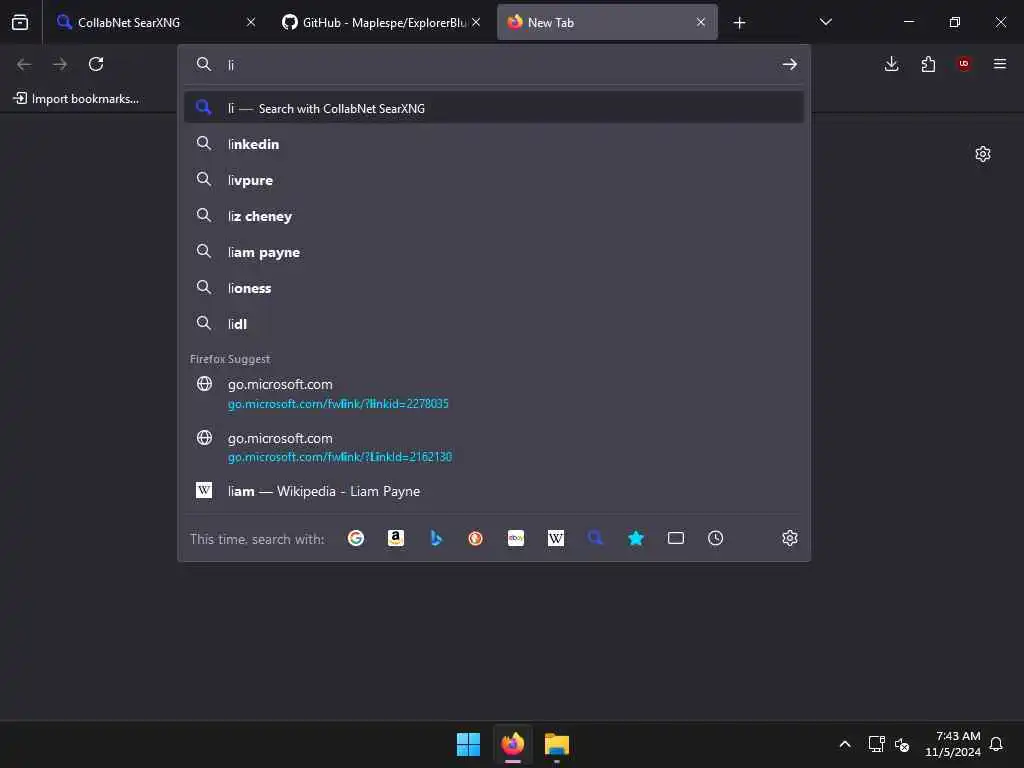Open the Firefox application menu
The image size is (1024, 768).
(x=1000, y=64)
